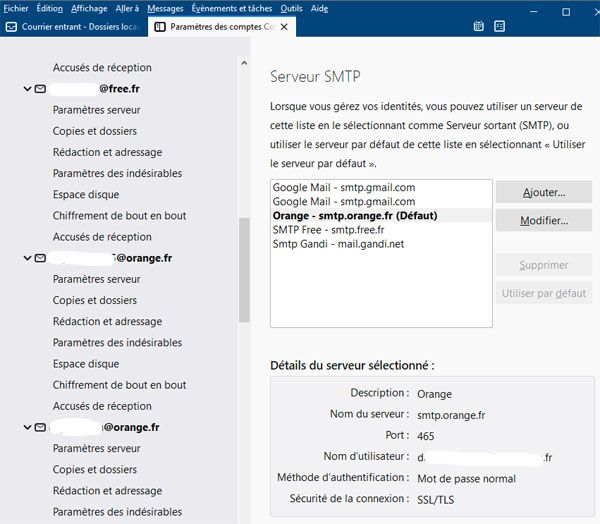The image size is (600, 524).
Task: Open the calendar icon in the tab bar
Action: (x=479, y=27)
